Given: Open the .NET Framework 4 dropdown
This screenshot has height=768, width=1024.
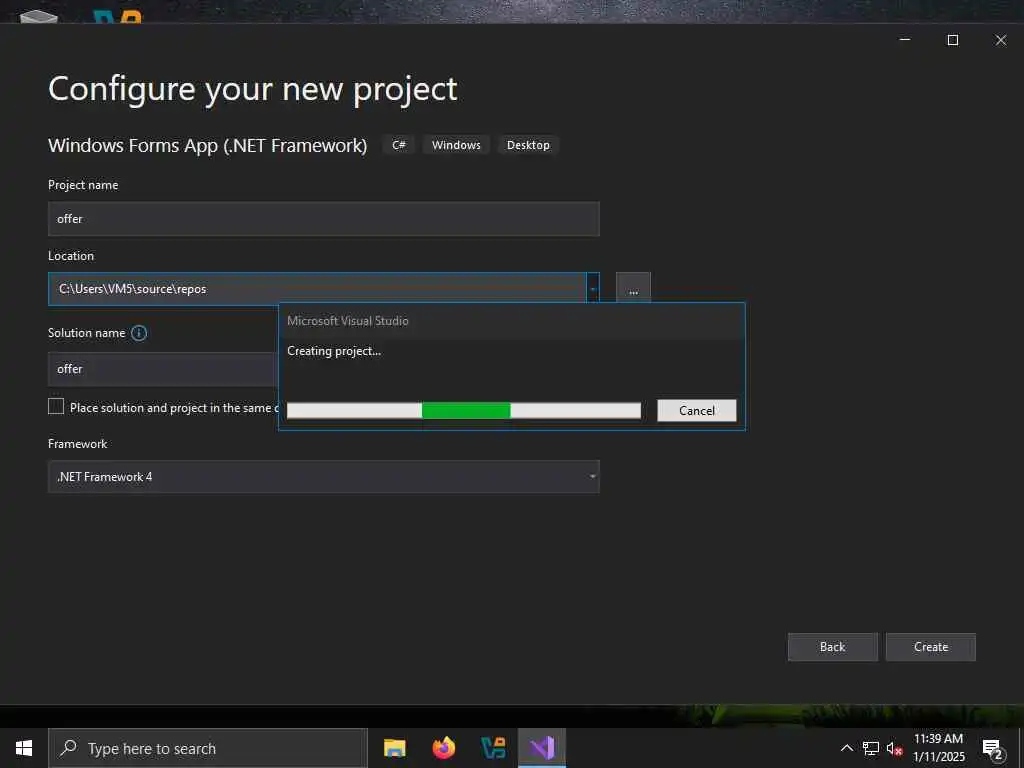Looking at the screenshot, I should pos(324,477).
